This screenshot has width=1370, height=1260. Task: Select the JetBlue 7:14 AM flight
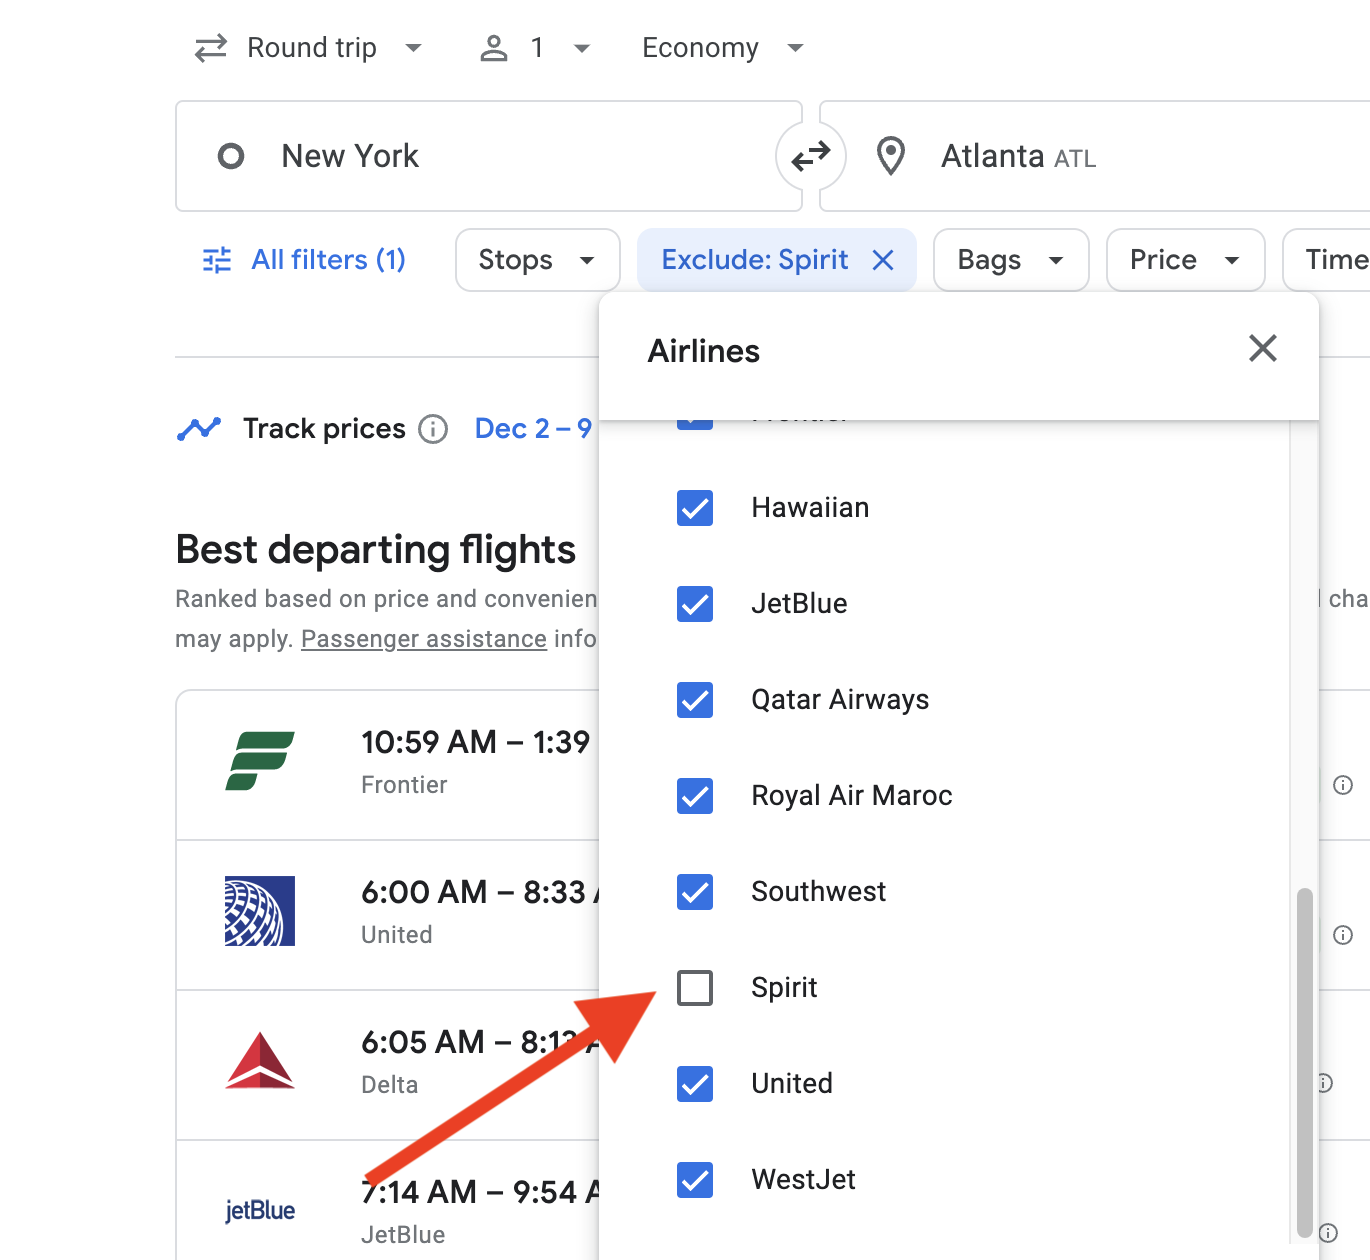[x=388, y=1200]
